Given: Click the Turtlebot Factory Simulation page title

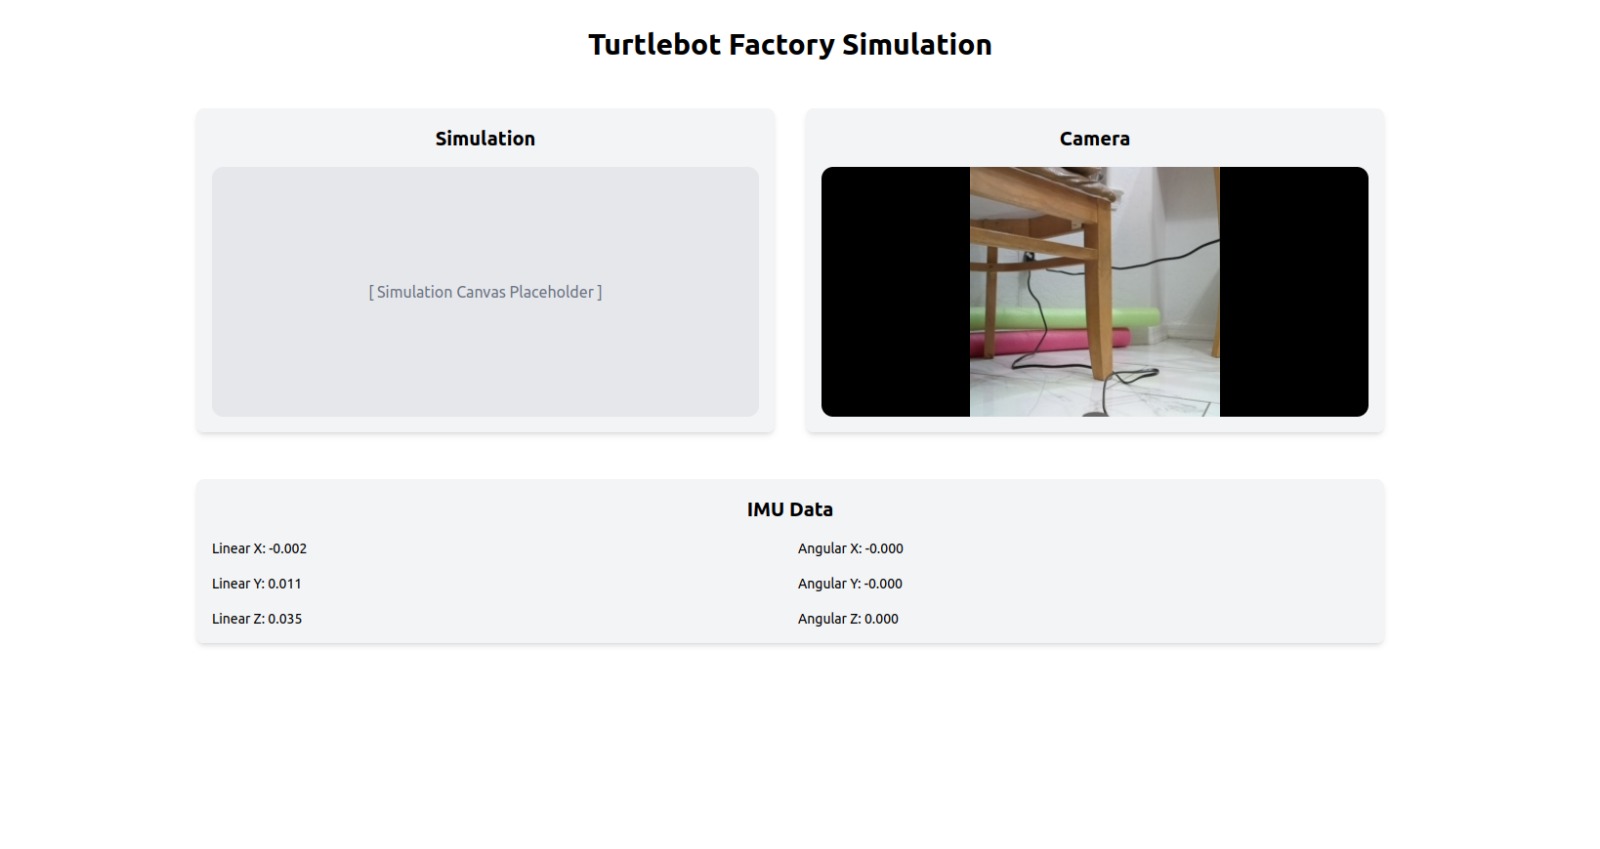Looking at the screenshot, I should pyautogui.click(x=789, y=45).
